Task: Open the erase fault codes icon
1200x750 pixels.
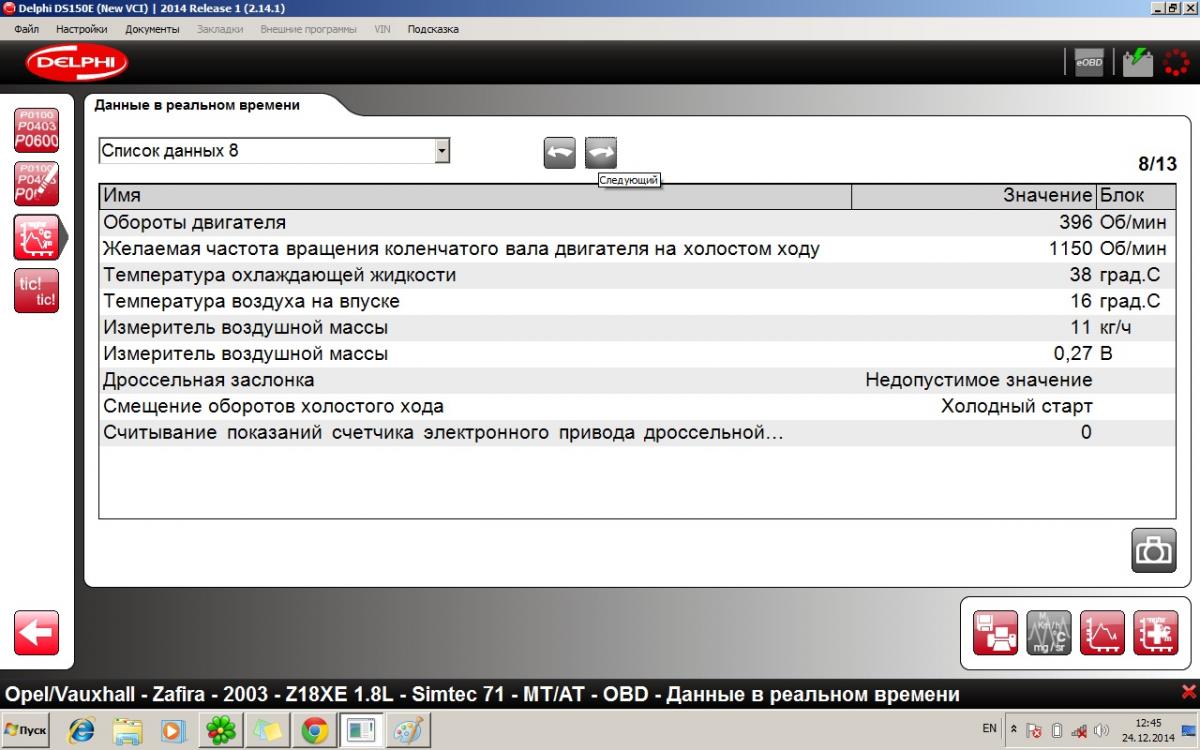Action: [x=37, y=183]
